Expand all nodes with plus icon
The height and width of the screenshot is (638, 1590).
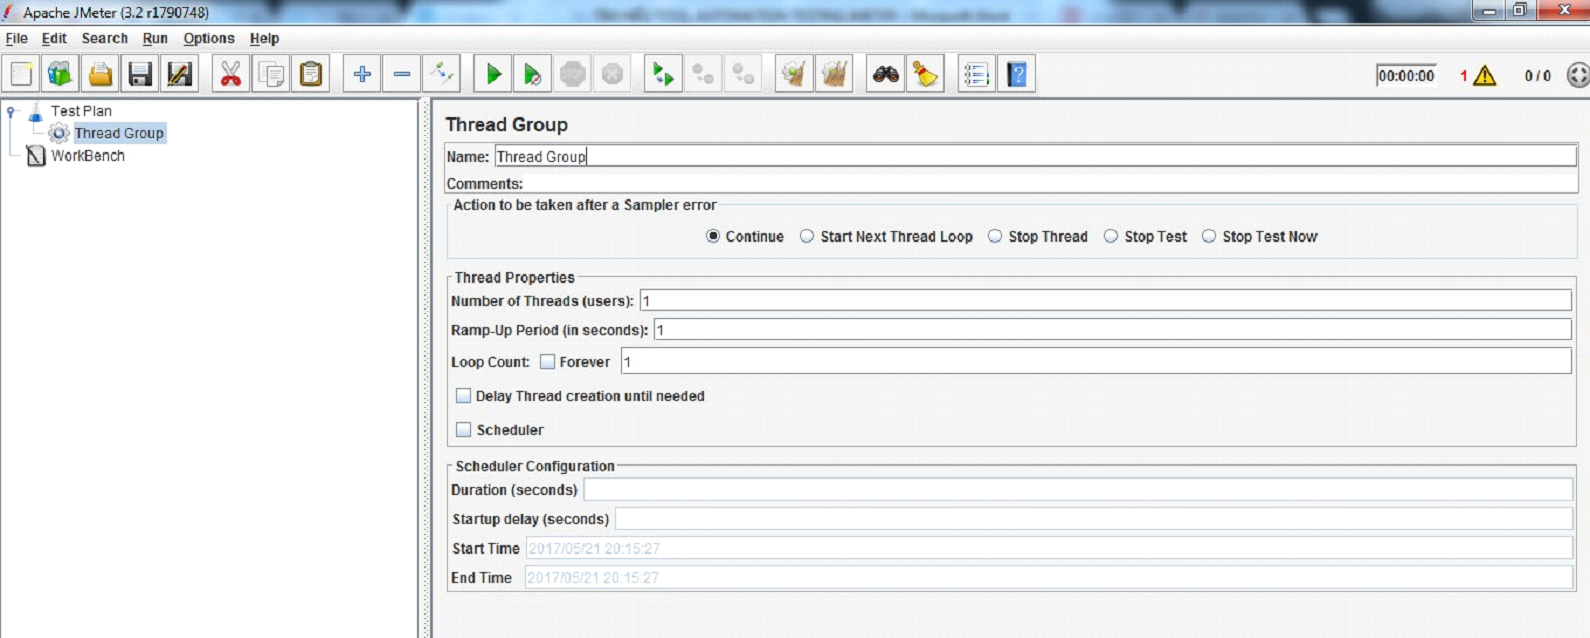click(362, 74)
